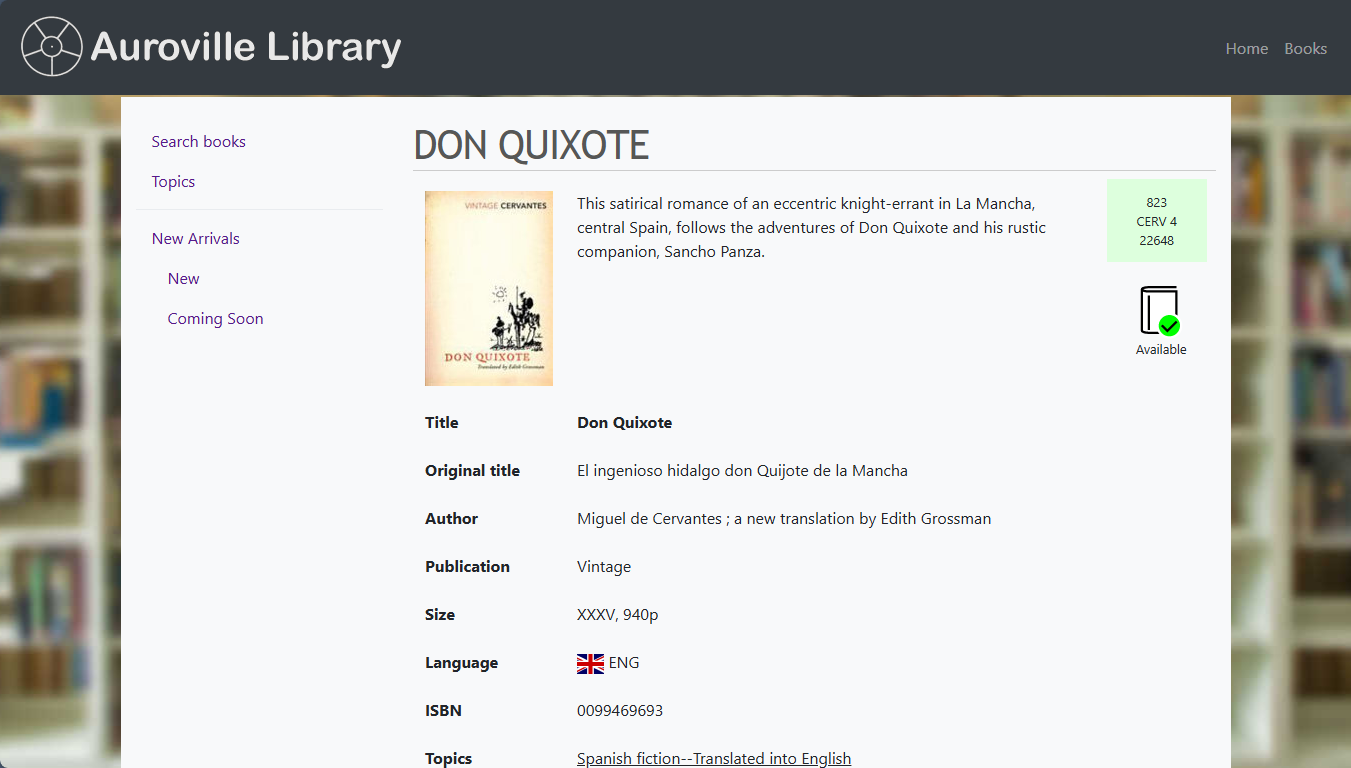Click the ISBN number 0099469693
Image resolution: width=1351 pixels, height=768 pixels.
620,710
